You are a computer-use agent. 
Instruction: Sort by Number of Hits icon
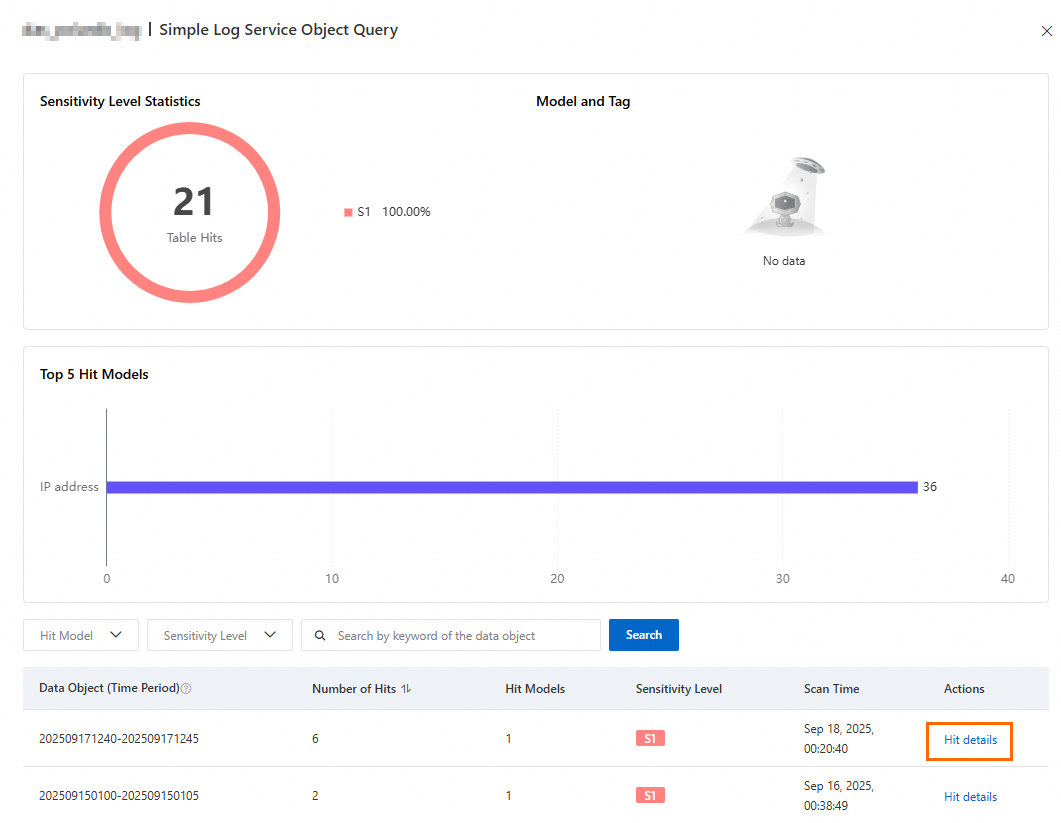pyautogui.click(x=405, y=689)
